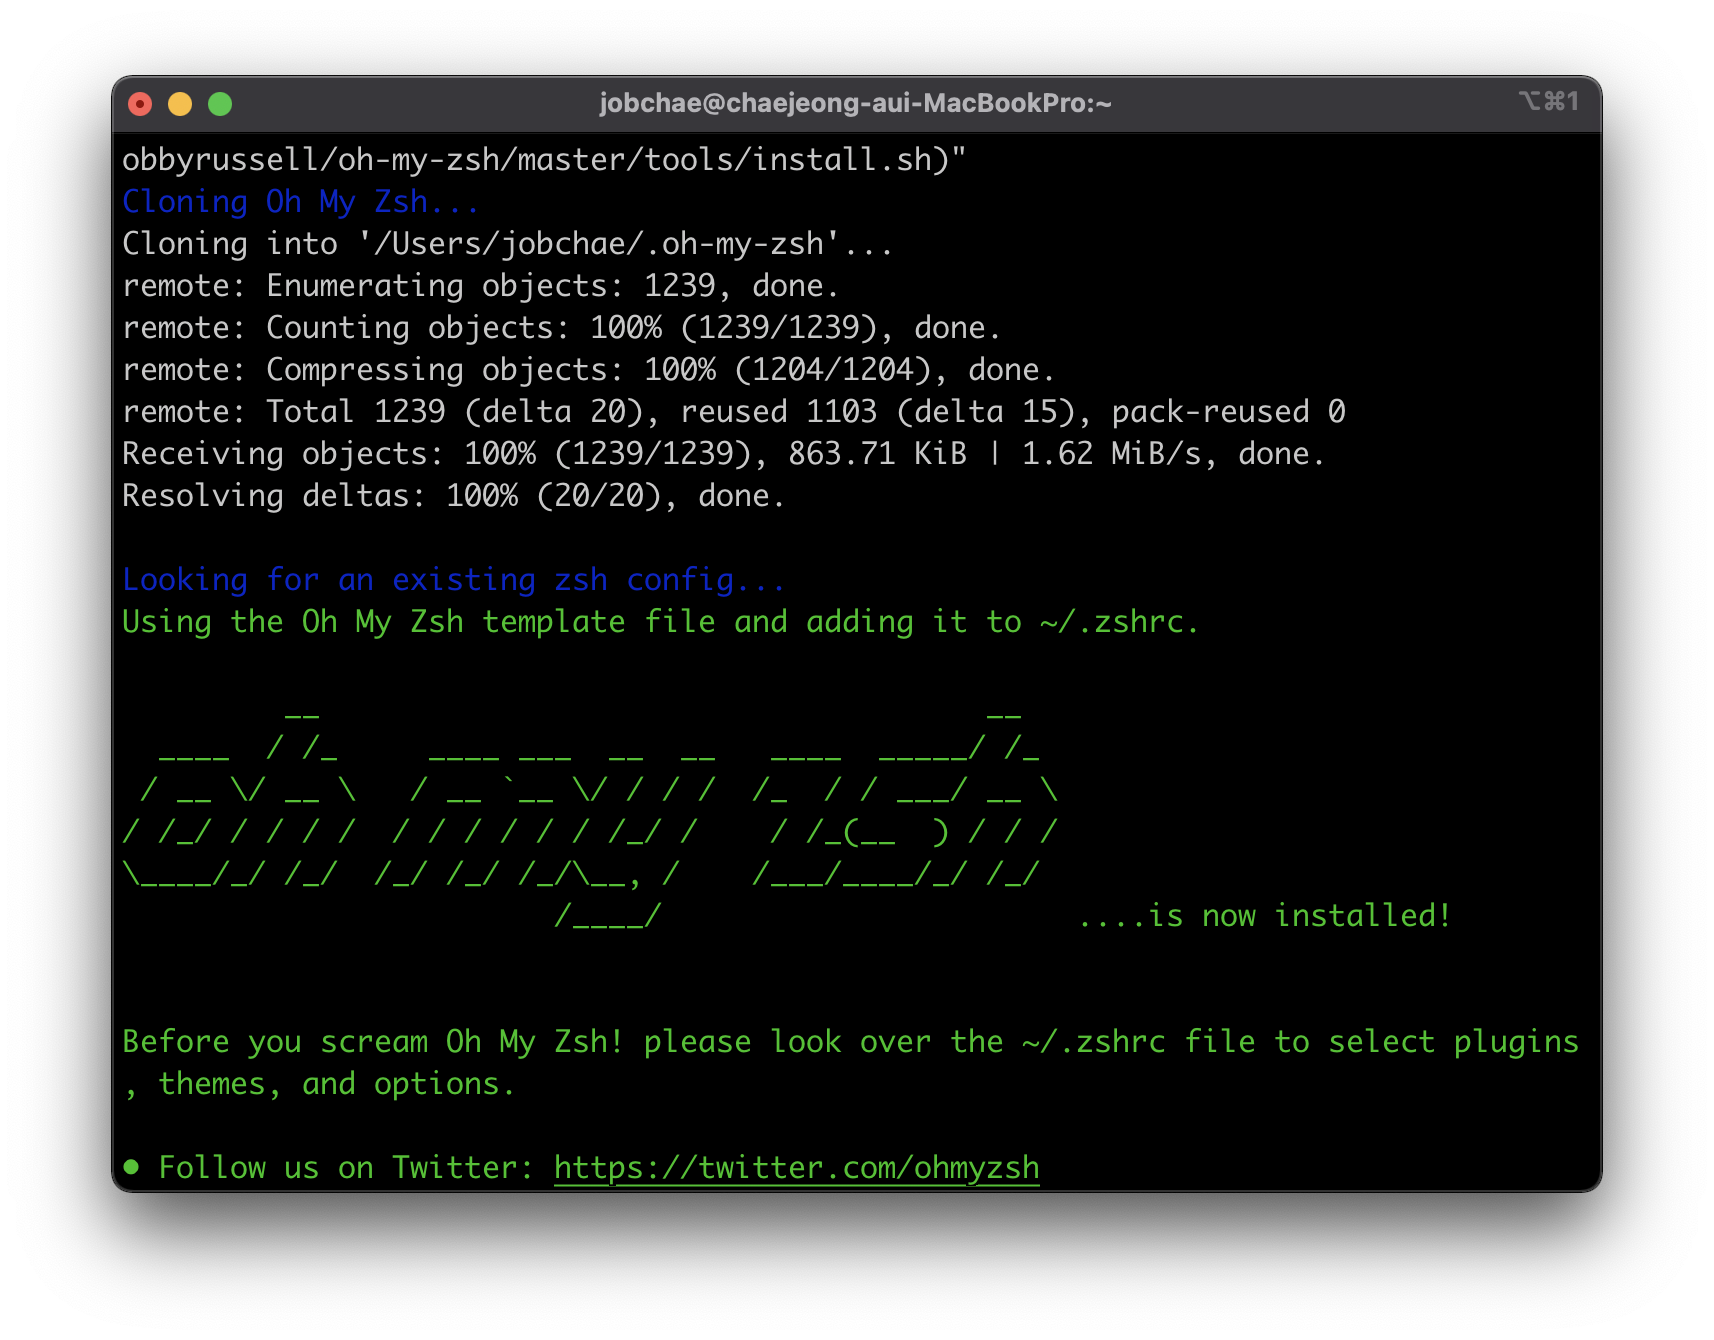
Task: Click 'Looking for an existing zsh config...' text
Action: (453, 579)
